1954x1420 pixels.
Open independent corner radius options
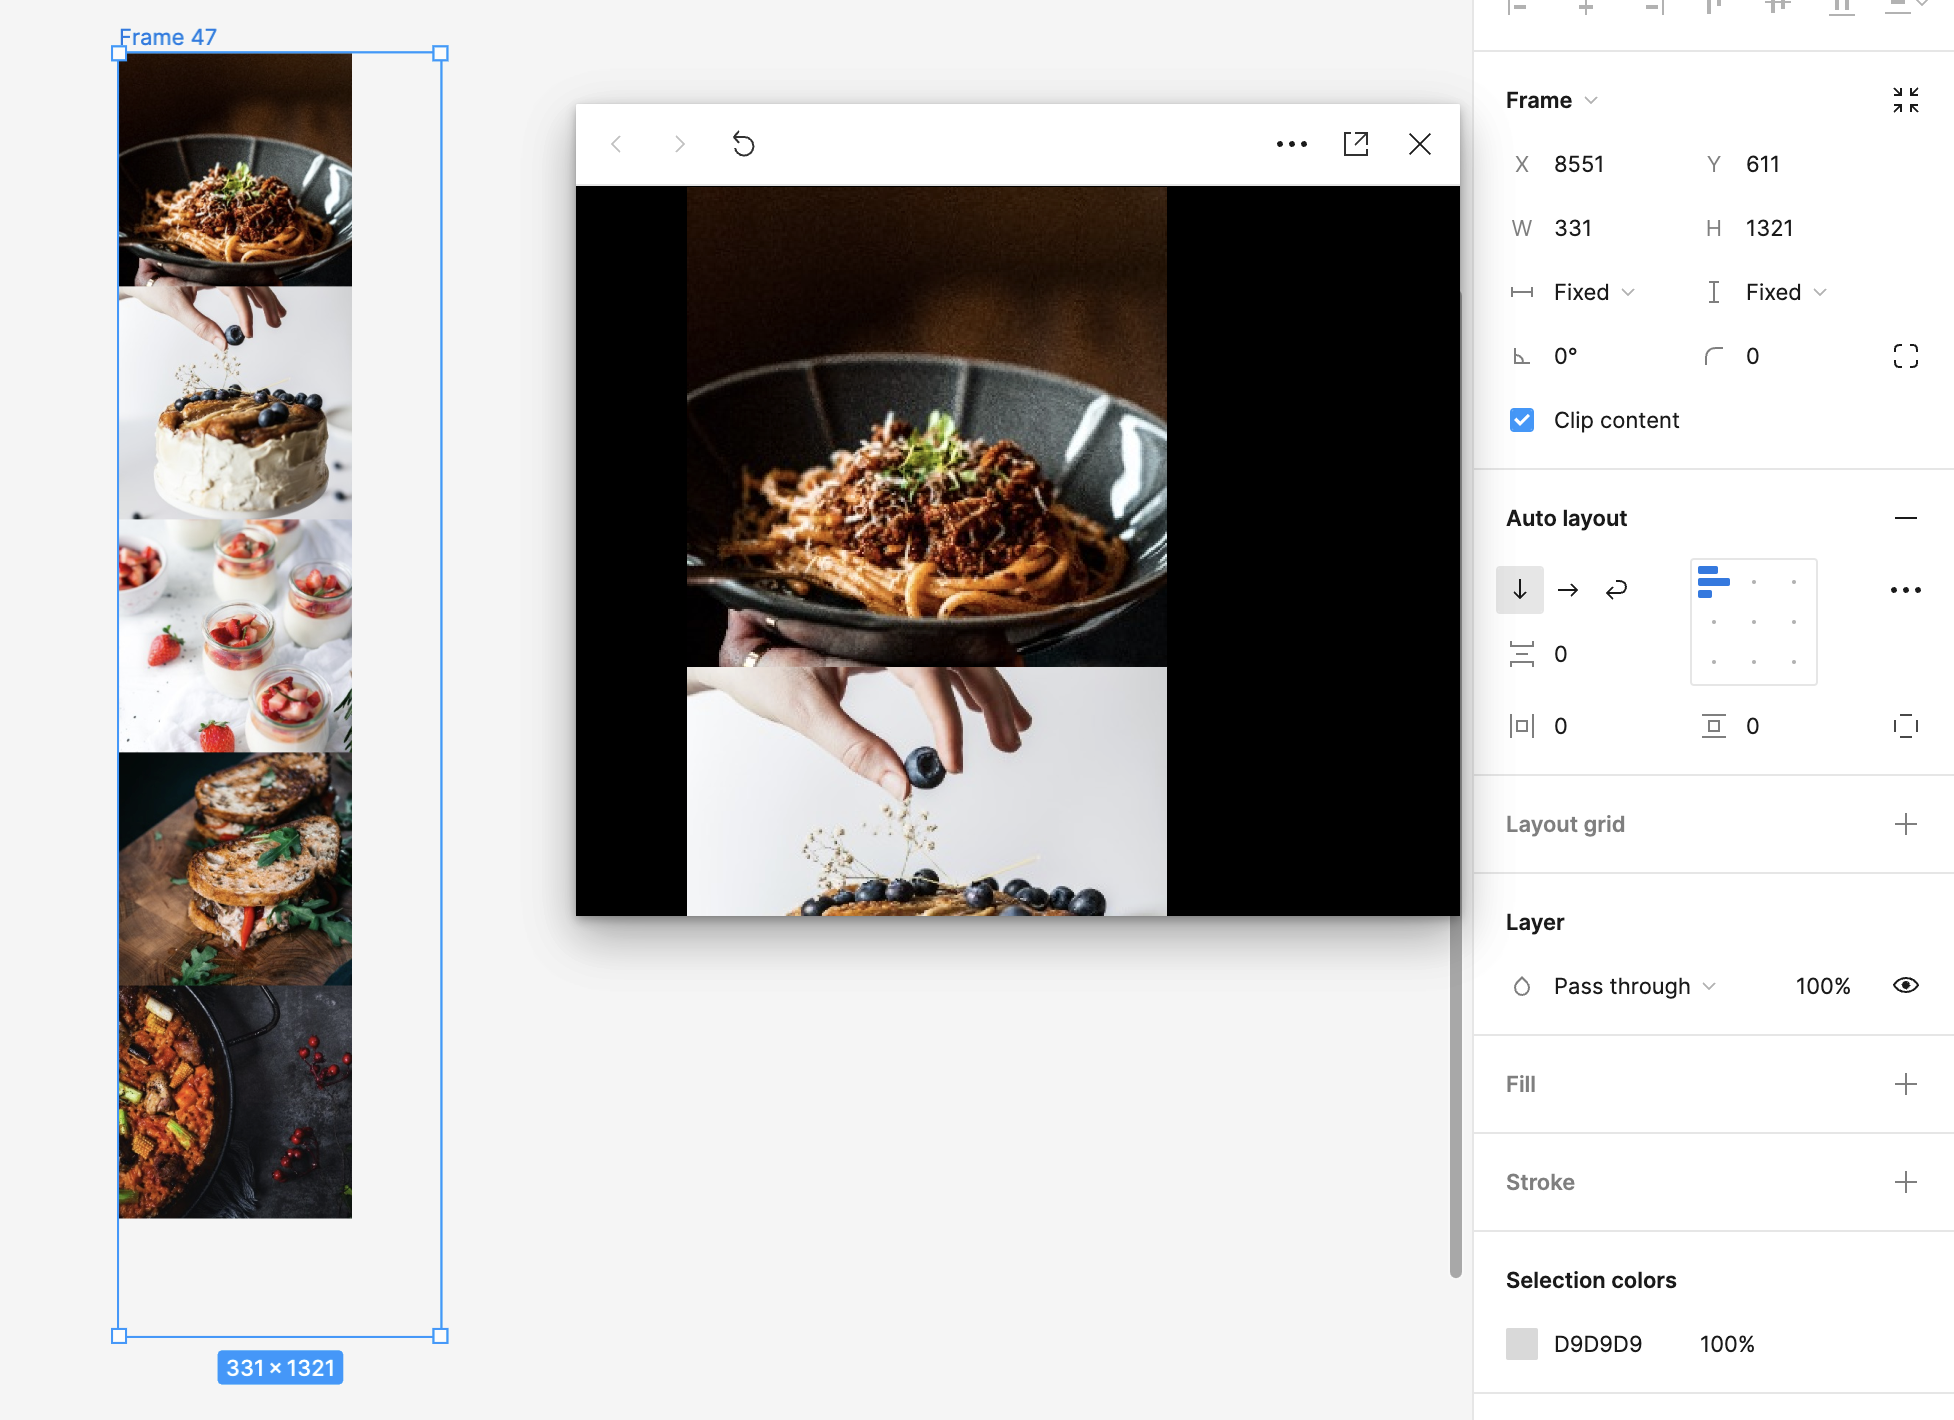1905,356
